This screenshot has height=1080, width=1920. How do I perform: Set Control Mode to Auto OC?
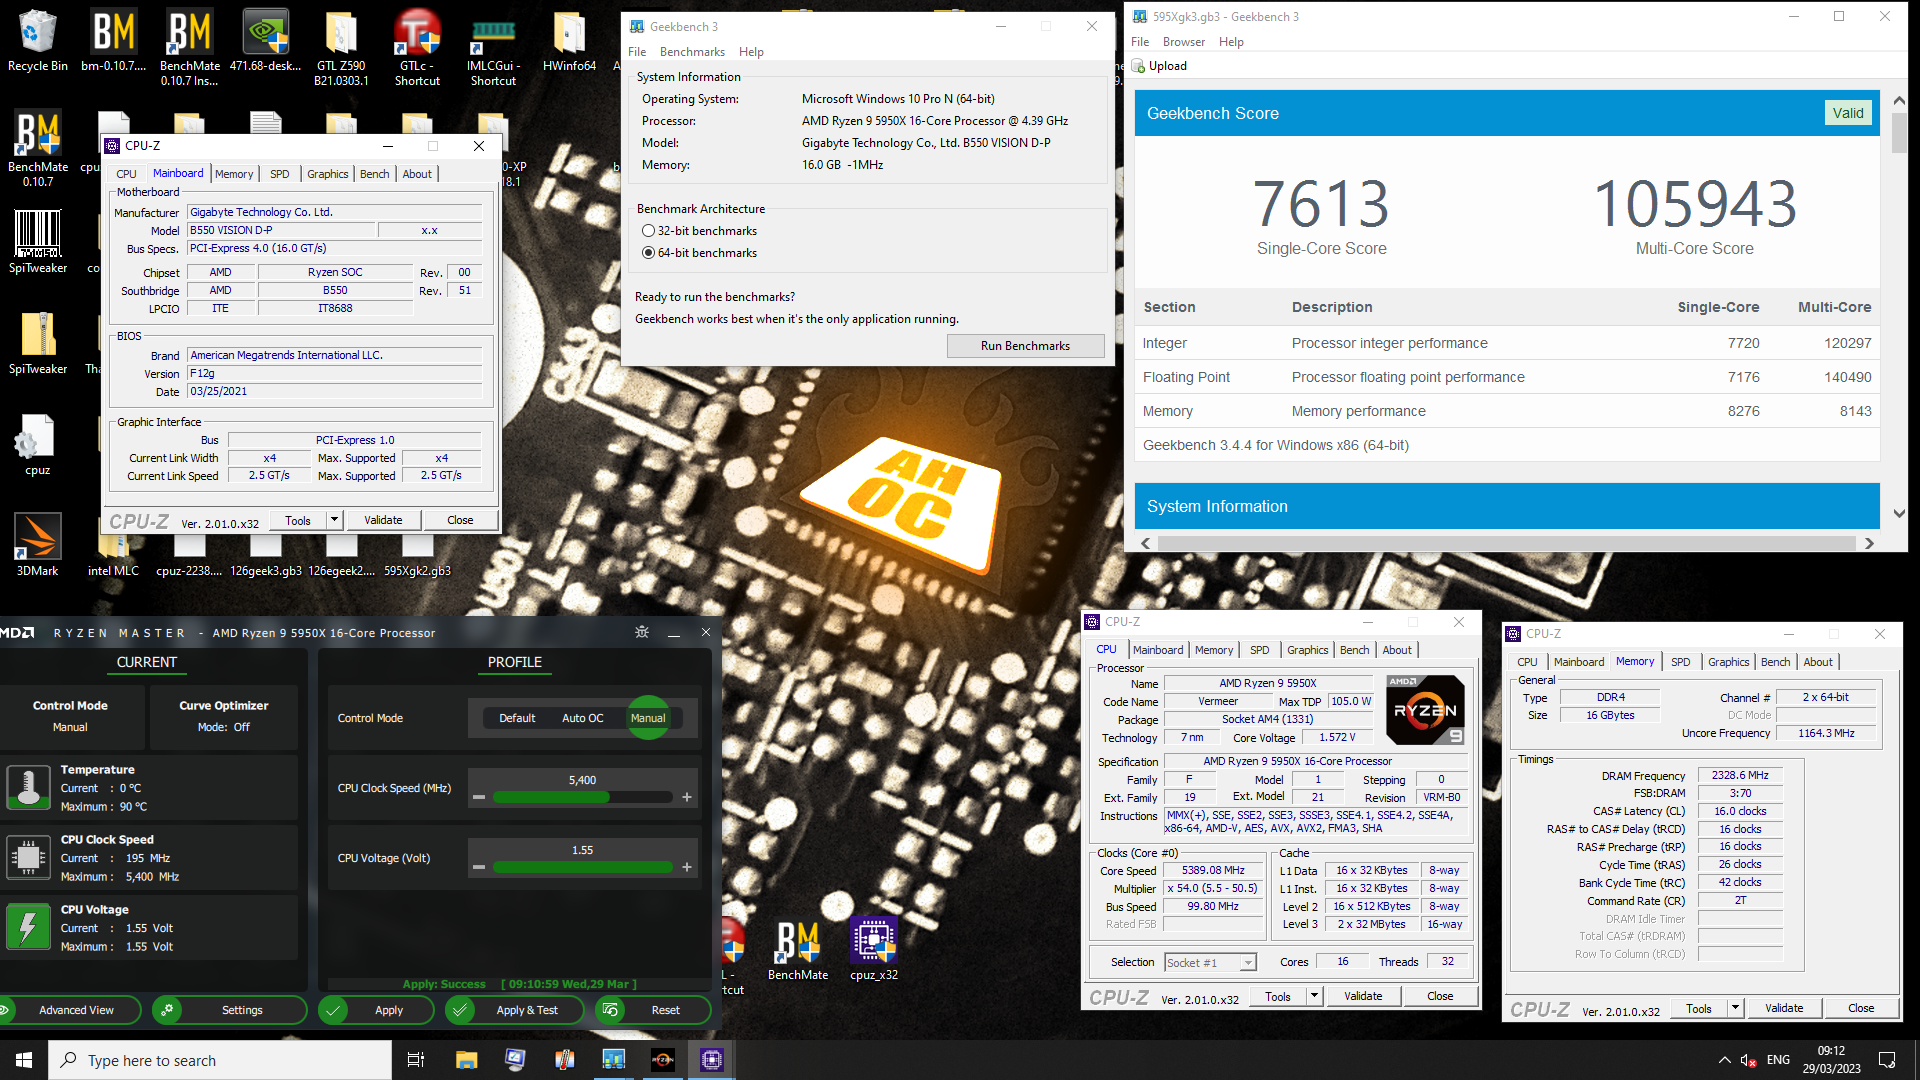582,718
